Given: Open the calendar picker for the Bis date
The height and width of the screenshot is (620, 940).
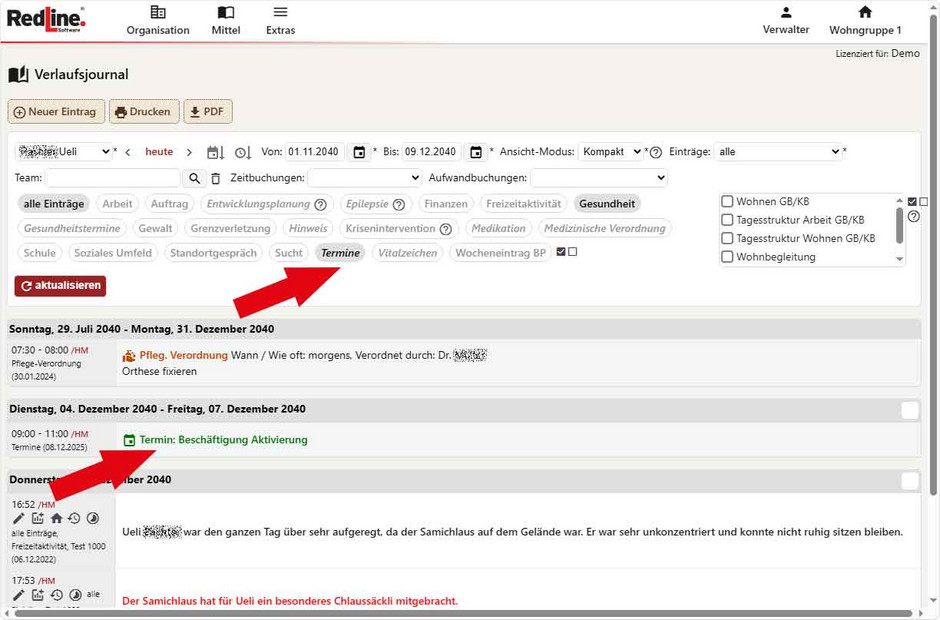Looking at the screenshot, I should tap(476, 152).
